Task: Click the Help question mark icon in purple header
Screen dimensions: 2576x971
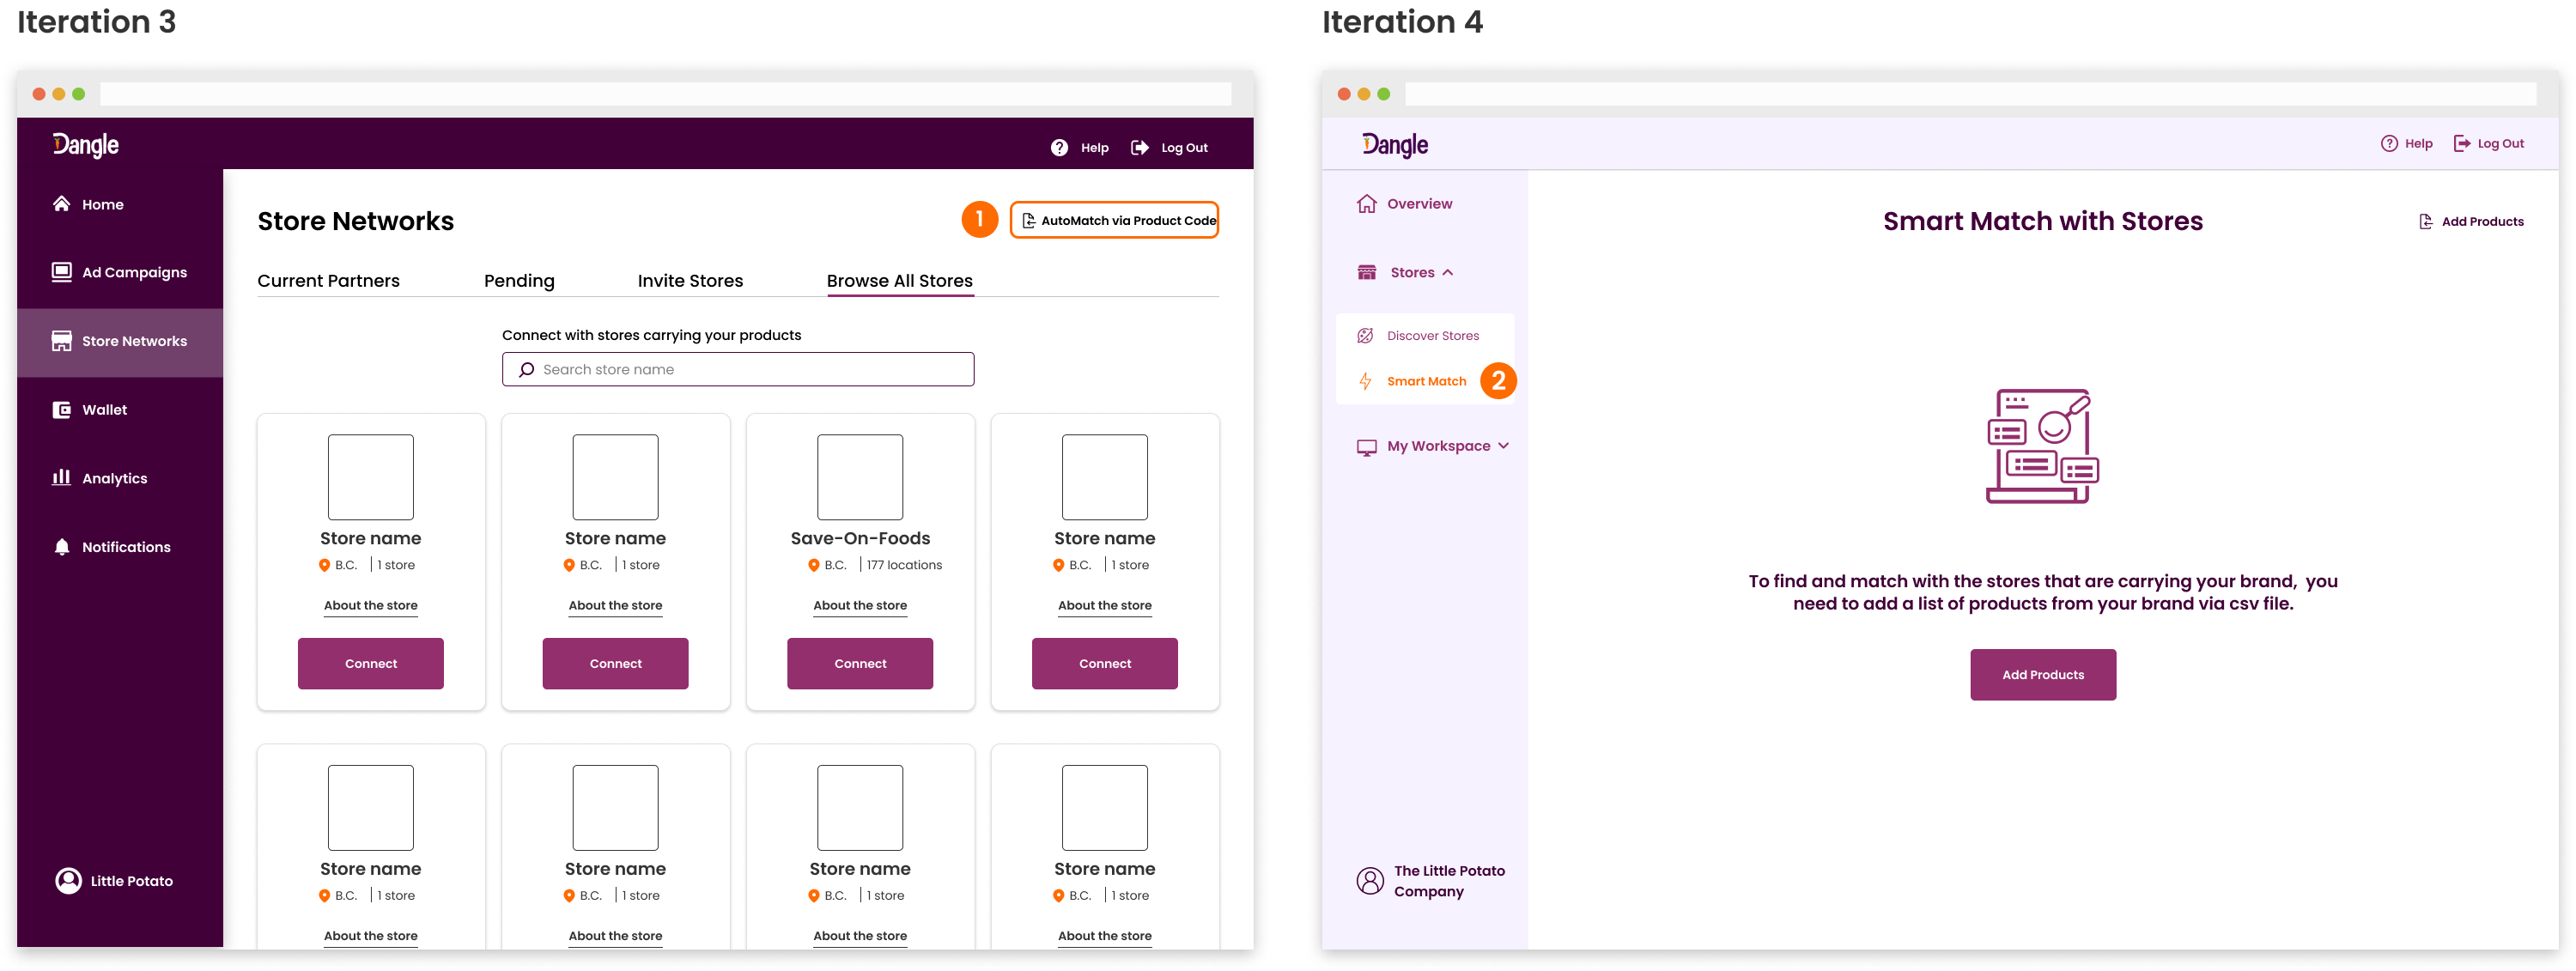Action: [1059, 148]
